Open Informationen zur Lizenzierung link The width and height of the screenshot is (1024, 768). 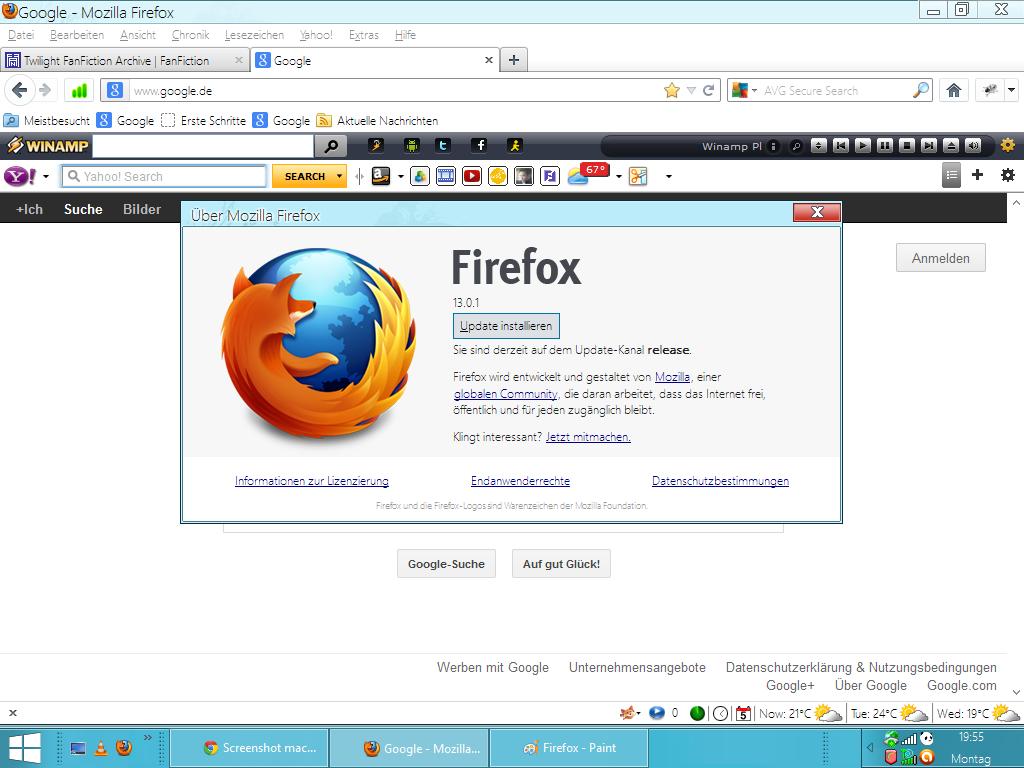312,481
